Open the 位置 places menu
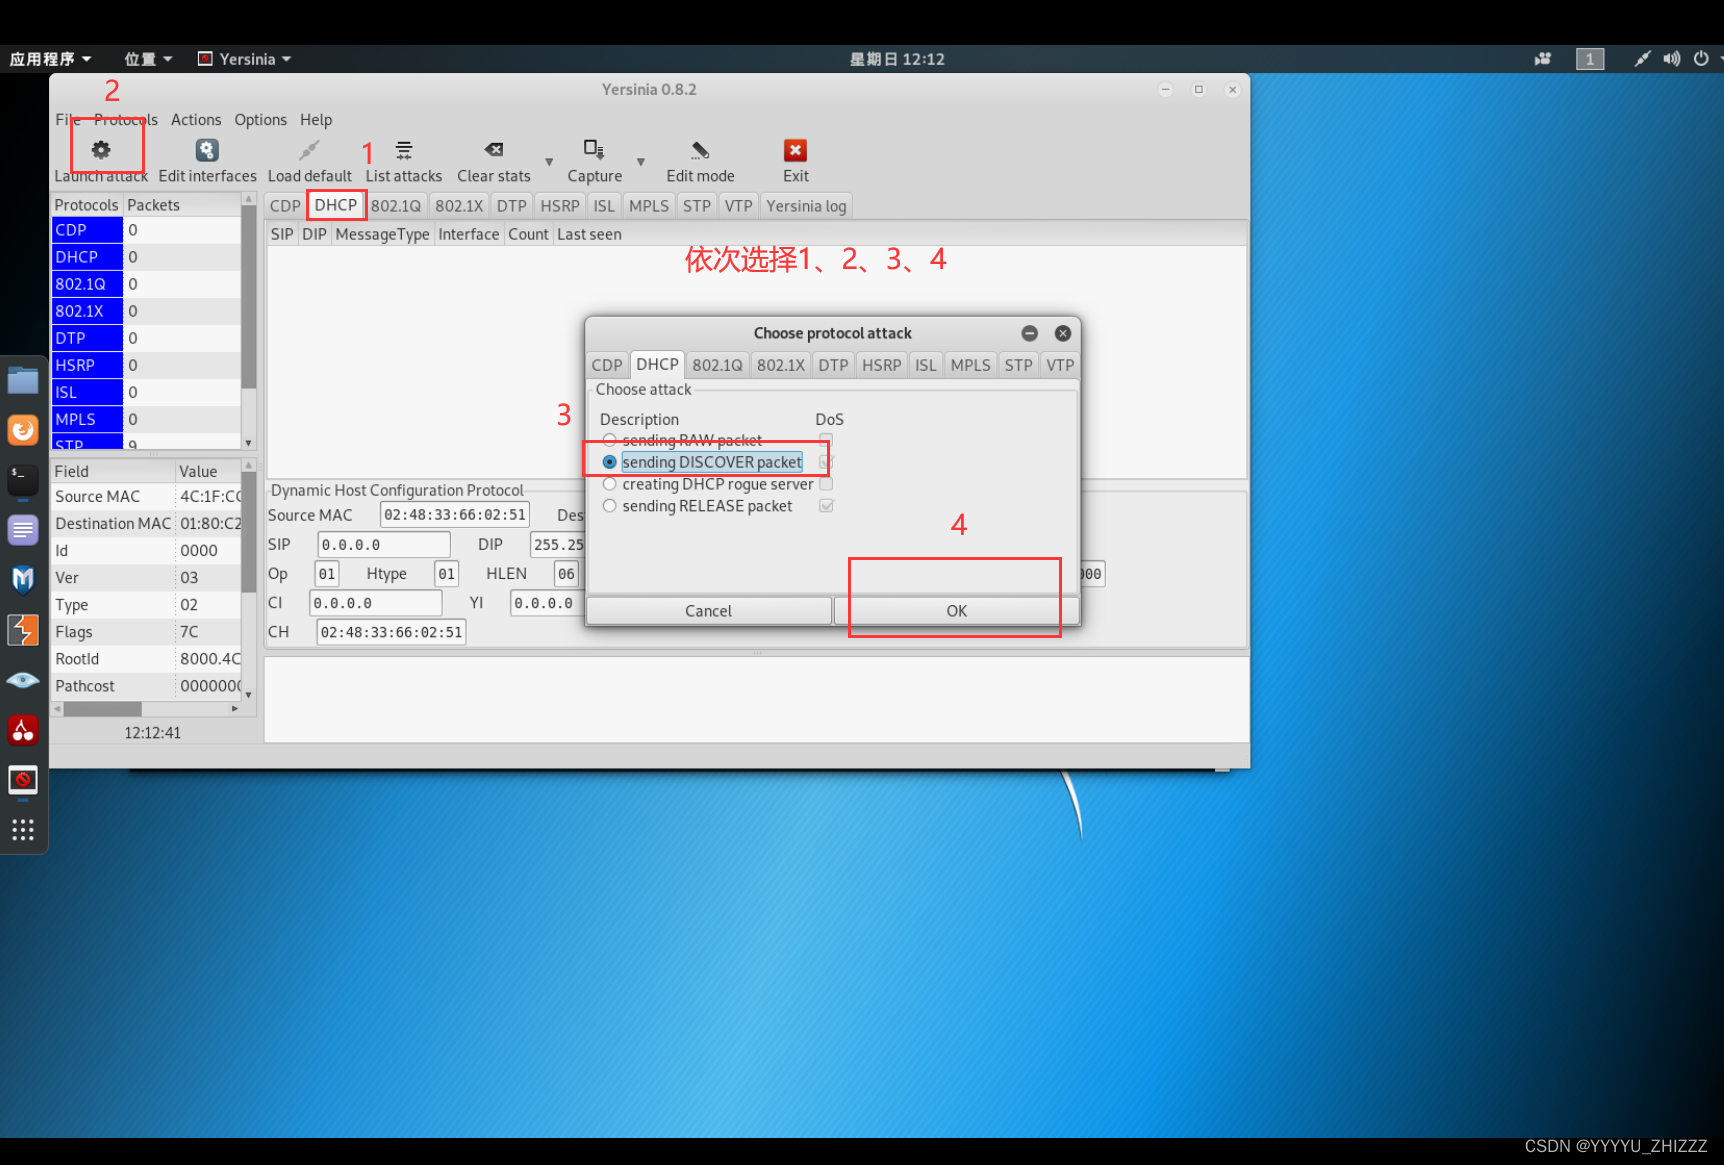 pyautogui.click(x=148, y=59)
